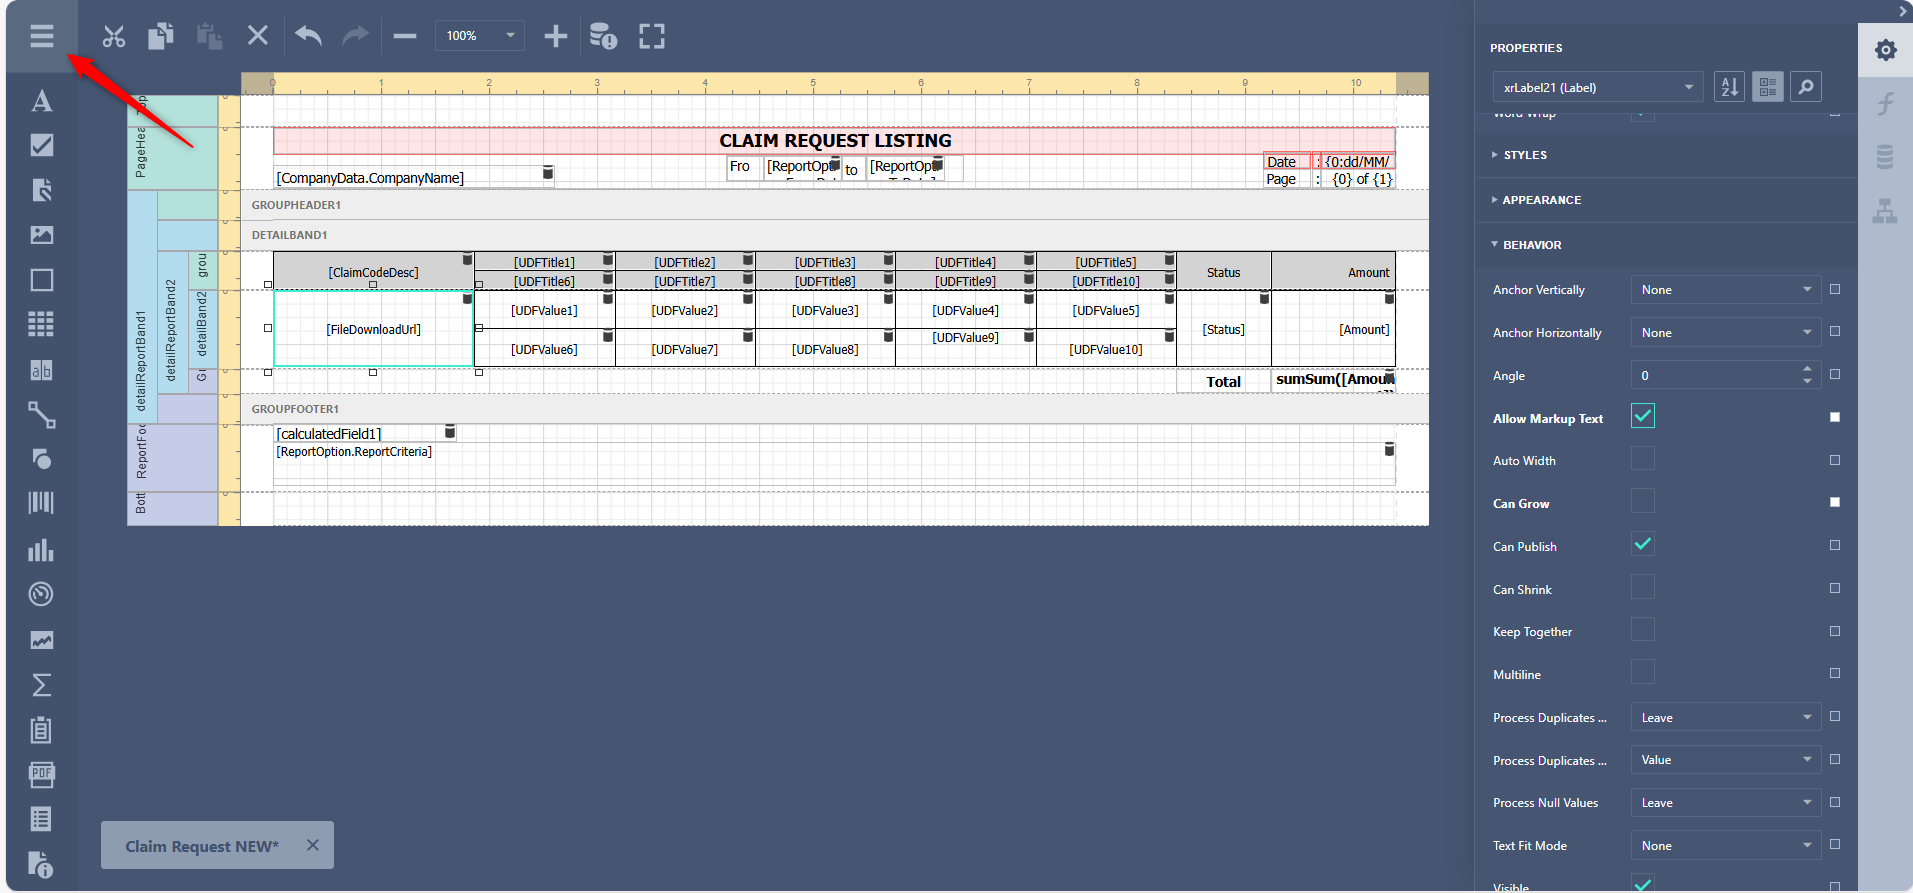The width and height of the screenshot is (1913, 893).
Task: Zoom out with the minus icon
Action: [x=405, y=36]
